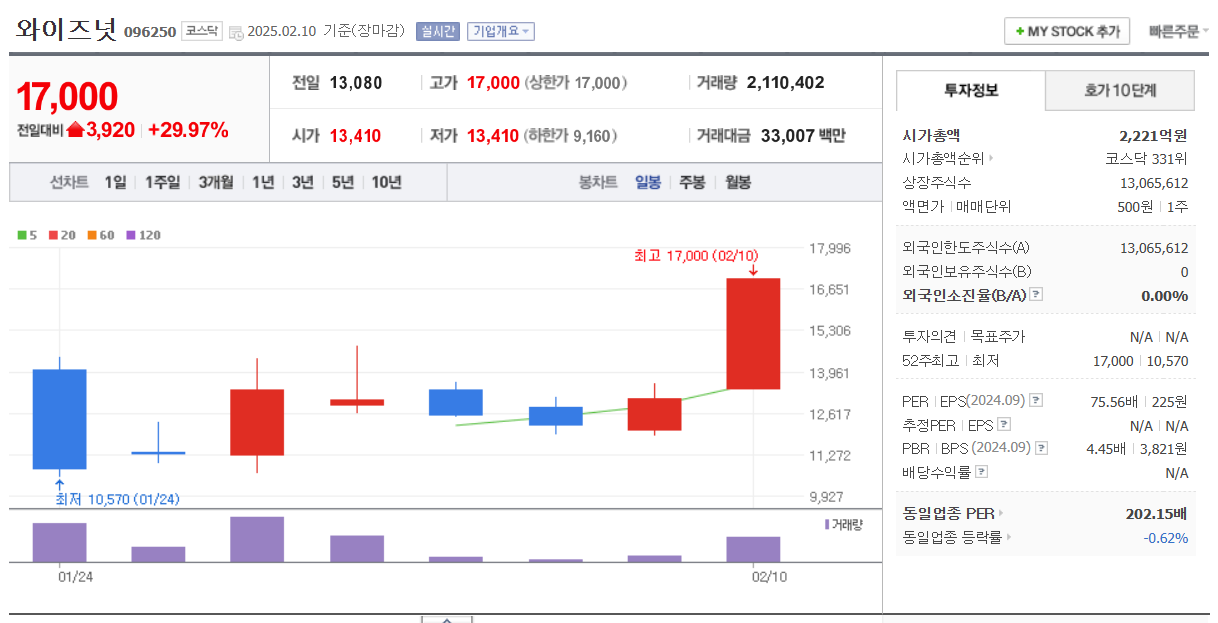Click the 거래대금 value 33,007 백만
The image size is (1218, 623).
click(803, 136)
